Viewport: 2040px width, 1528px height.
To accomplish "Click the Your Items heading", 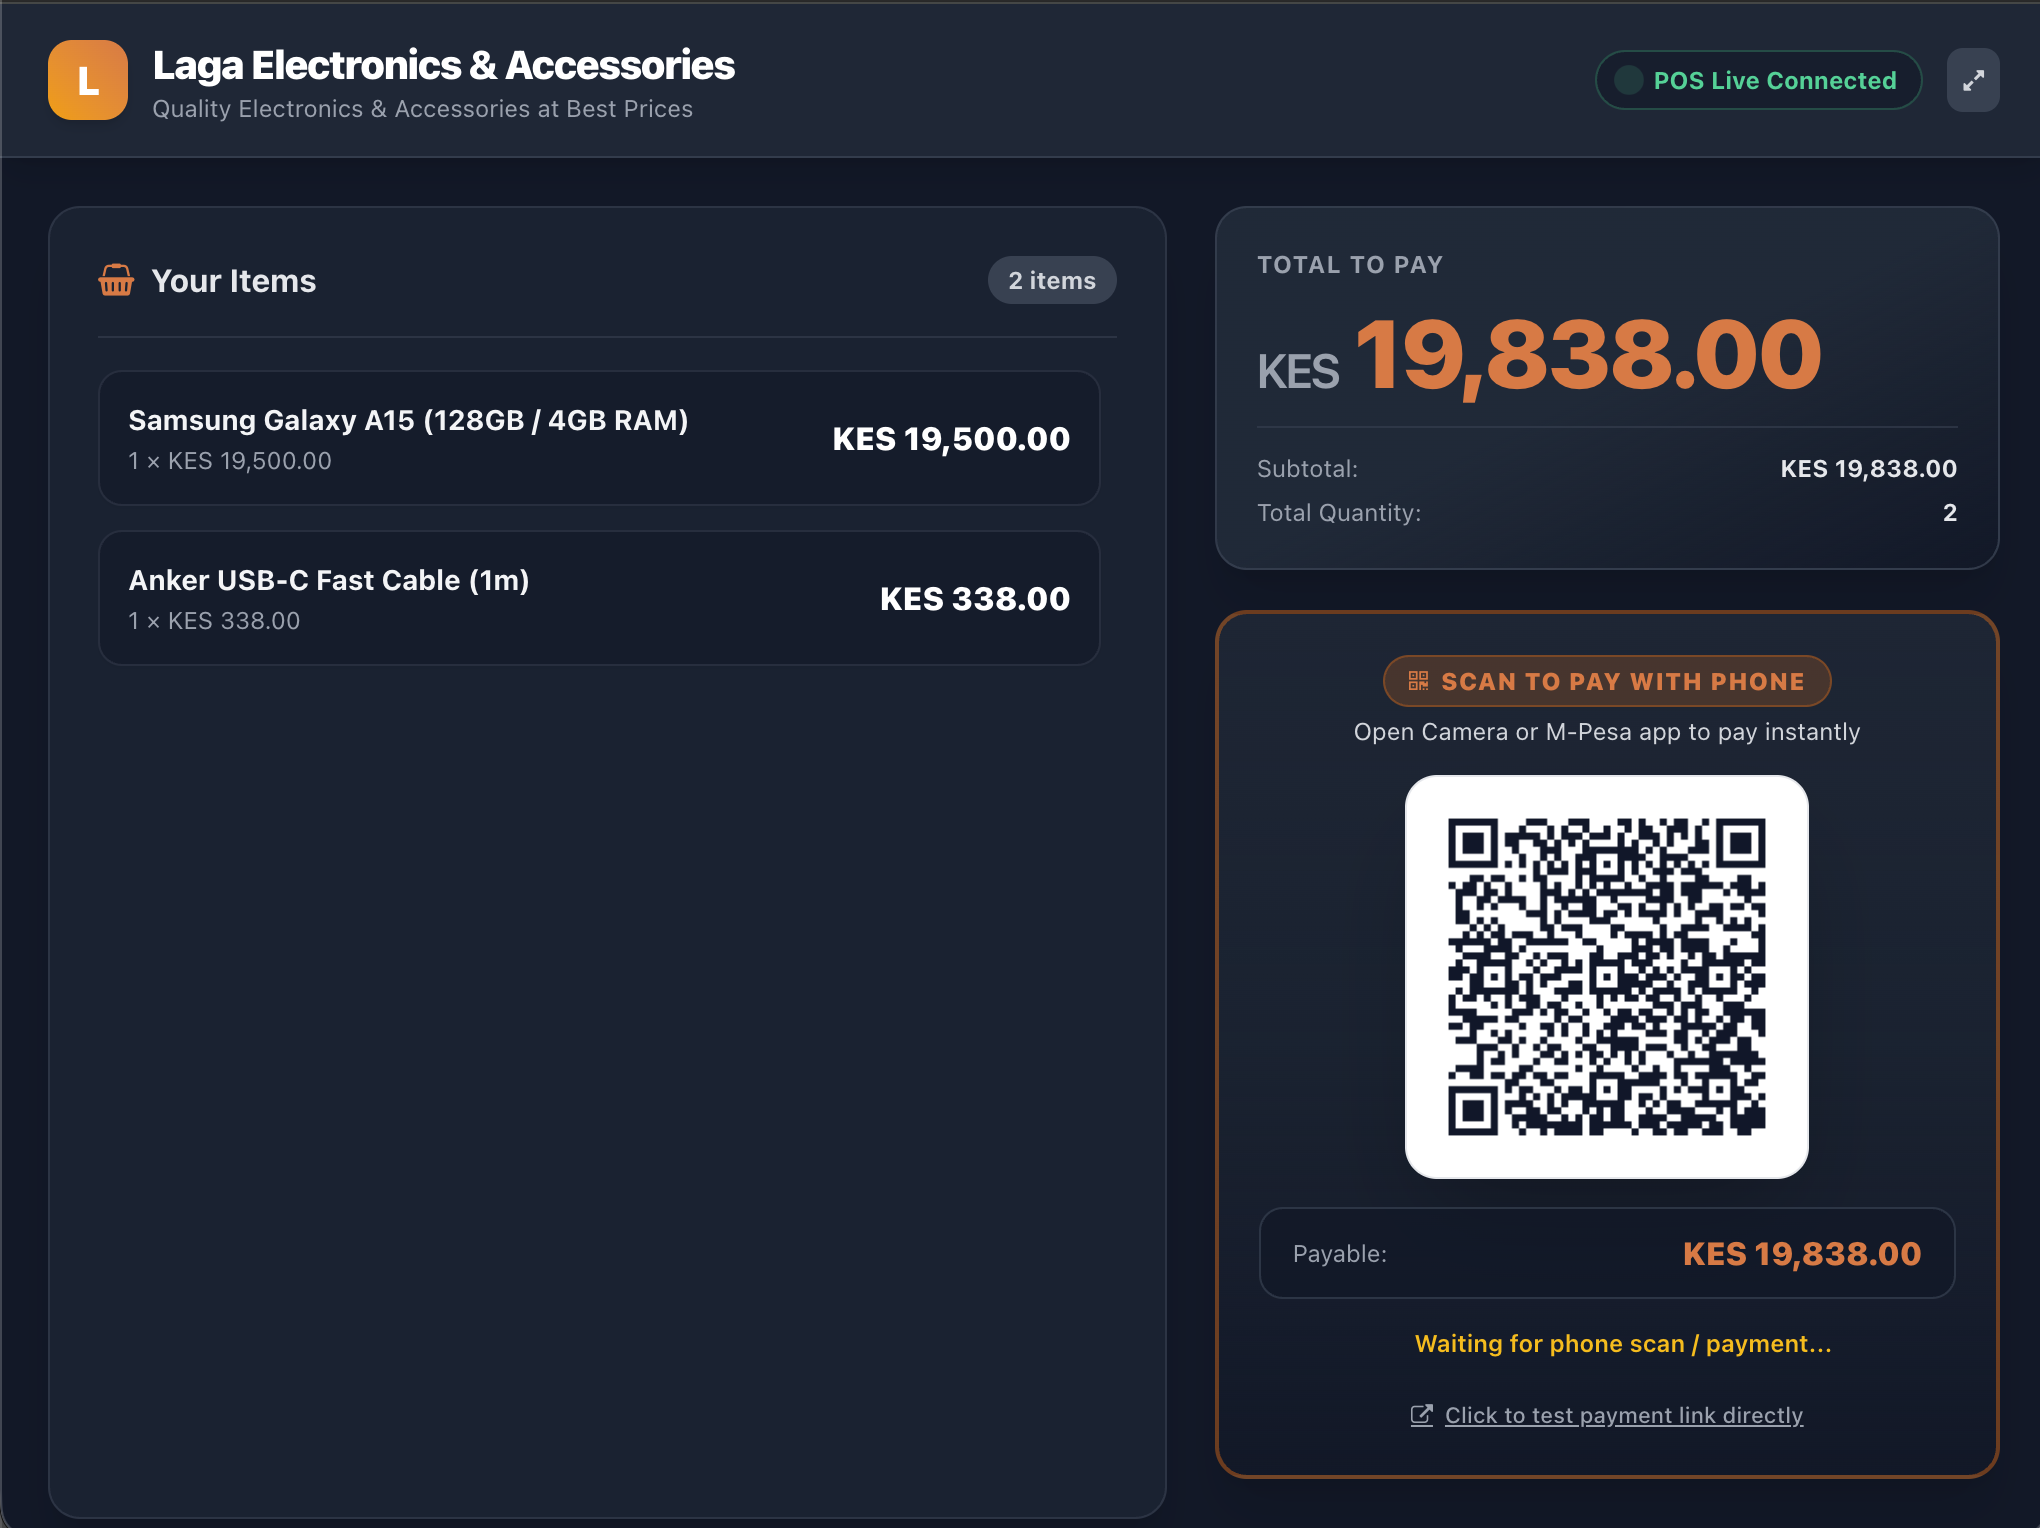I will pos(233,281).
